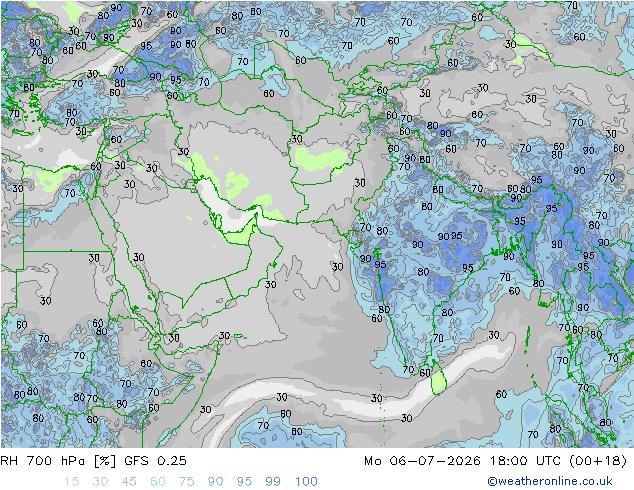Select the 90 value in the legend

coord(215,482)
